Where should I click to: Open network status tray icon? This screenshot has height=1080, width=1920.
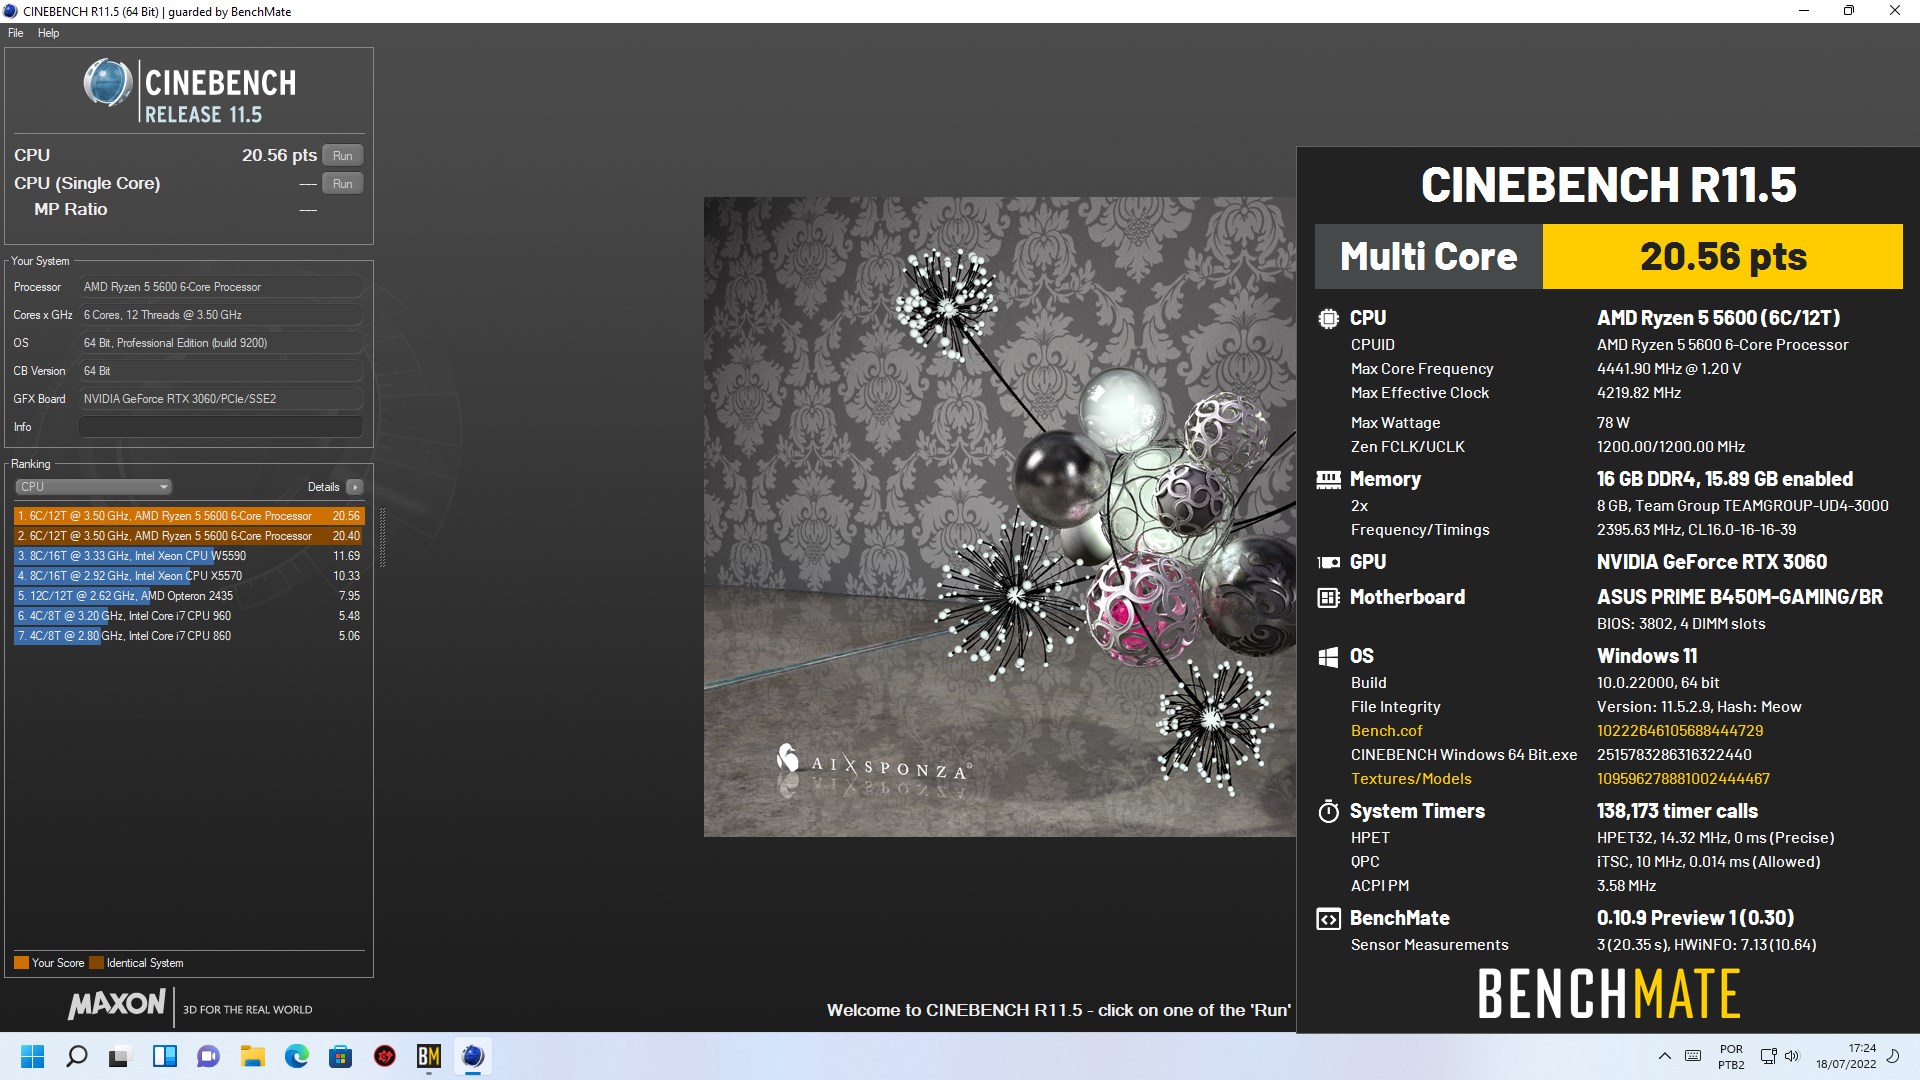[x=1768, y=1056]
